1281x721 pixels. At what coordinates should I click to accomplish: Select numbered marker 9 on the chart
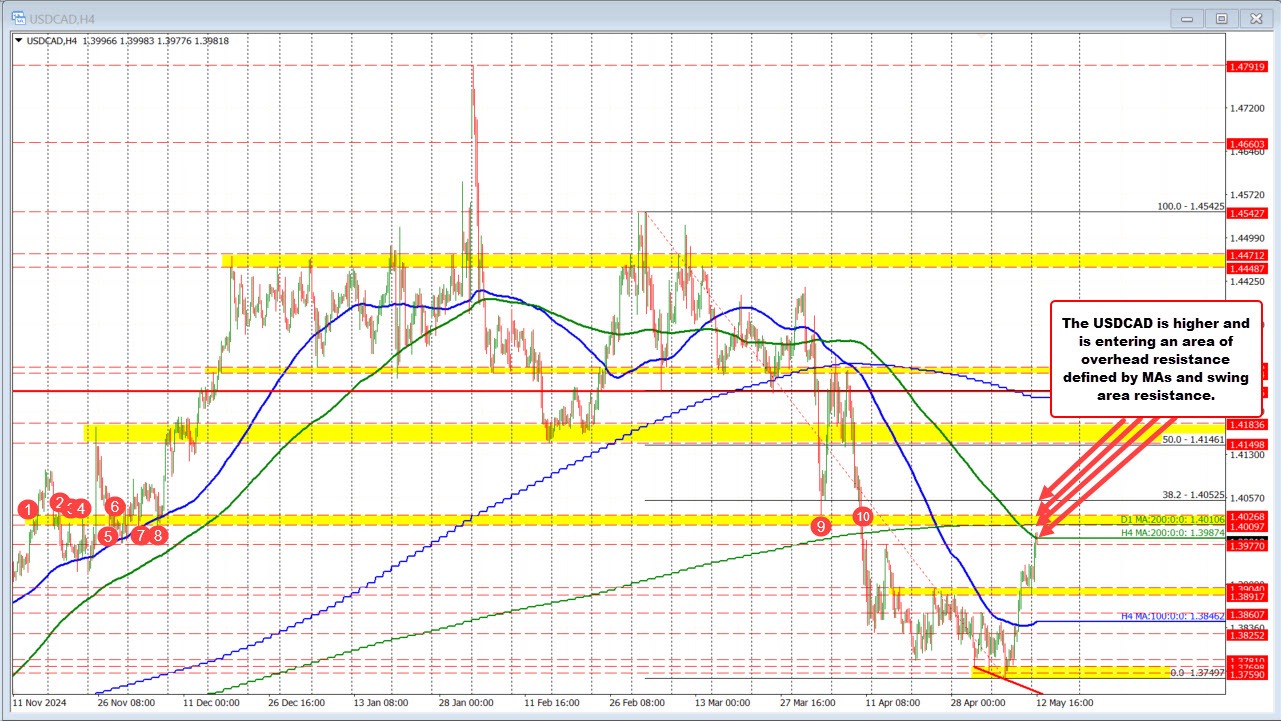coord(821,524)
